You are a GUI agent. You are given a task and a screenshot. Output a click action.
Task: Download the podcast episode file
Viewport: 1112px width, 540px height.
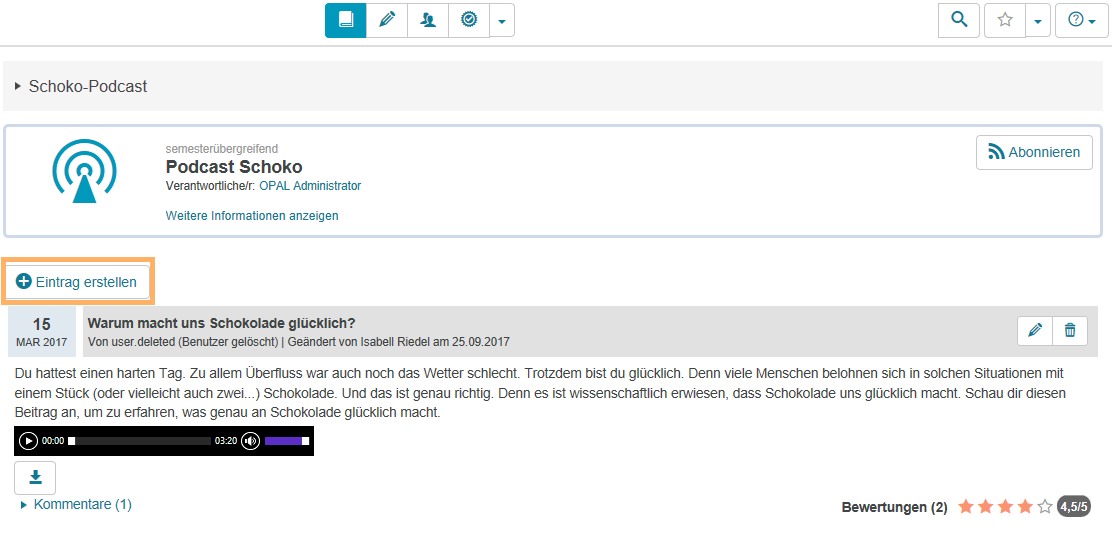click(35, 477)
